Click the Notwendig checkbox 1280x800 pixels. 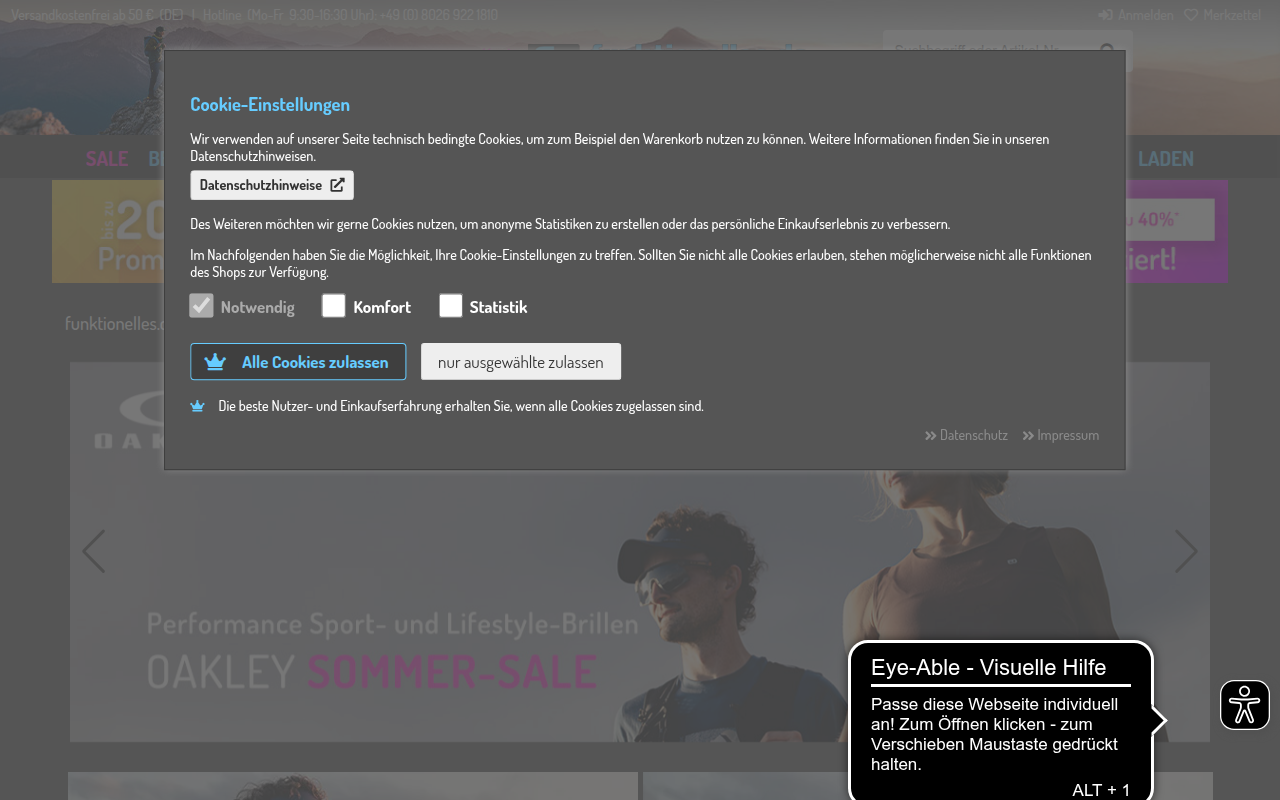(x=202, y=306)
